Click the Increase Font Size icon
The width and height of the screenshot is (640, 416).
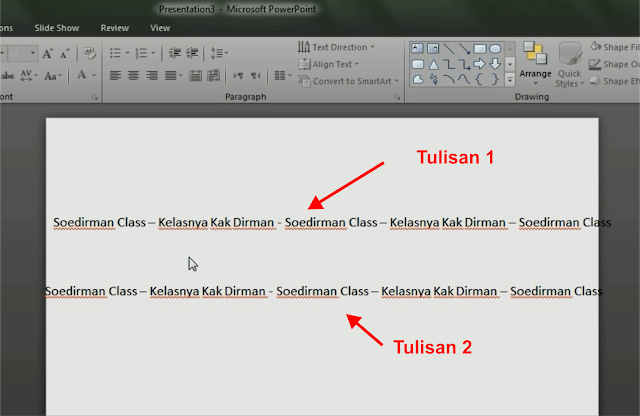(x=48, y=53)
